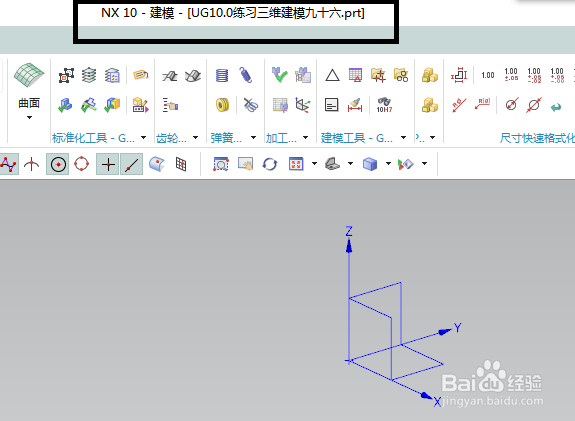The height and width of the screenshot is (421, 575).
Task: Apply the 1.00 no-tolerance dimension format
Action: click(488, 76)
